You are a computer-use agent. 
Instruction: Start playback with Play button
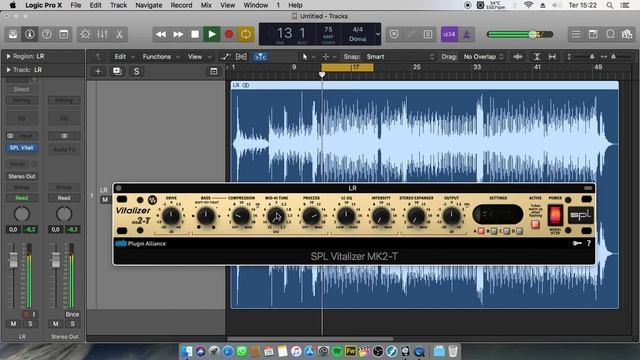click(212, 34)
